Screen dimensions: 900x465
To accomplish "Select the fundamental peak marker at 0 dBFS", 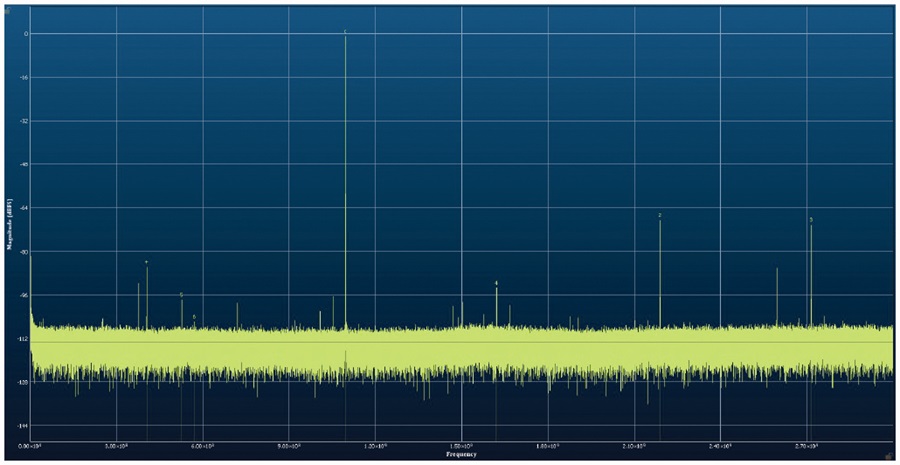I will [345, 31].
